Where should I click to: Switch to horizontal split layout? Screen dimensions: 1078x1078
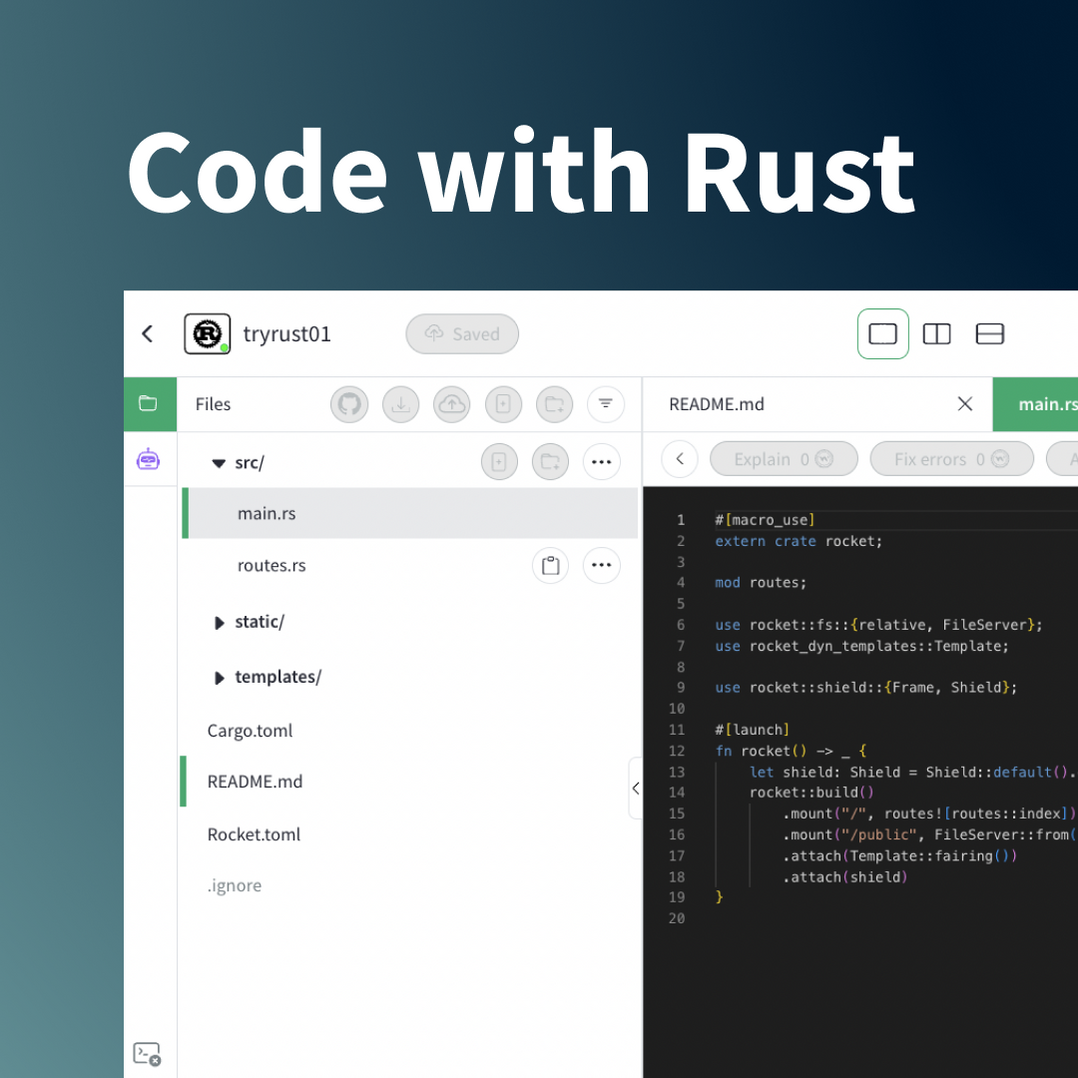990,334
